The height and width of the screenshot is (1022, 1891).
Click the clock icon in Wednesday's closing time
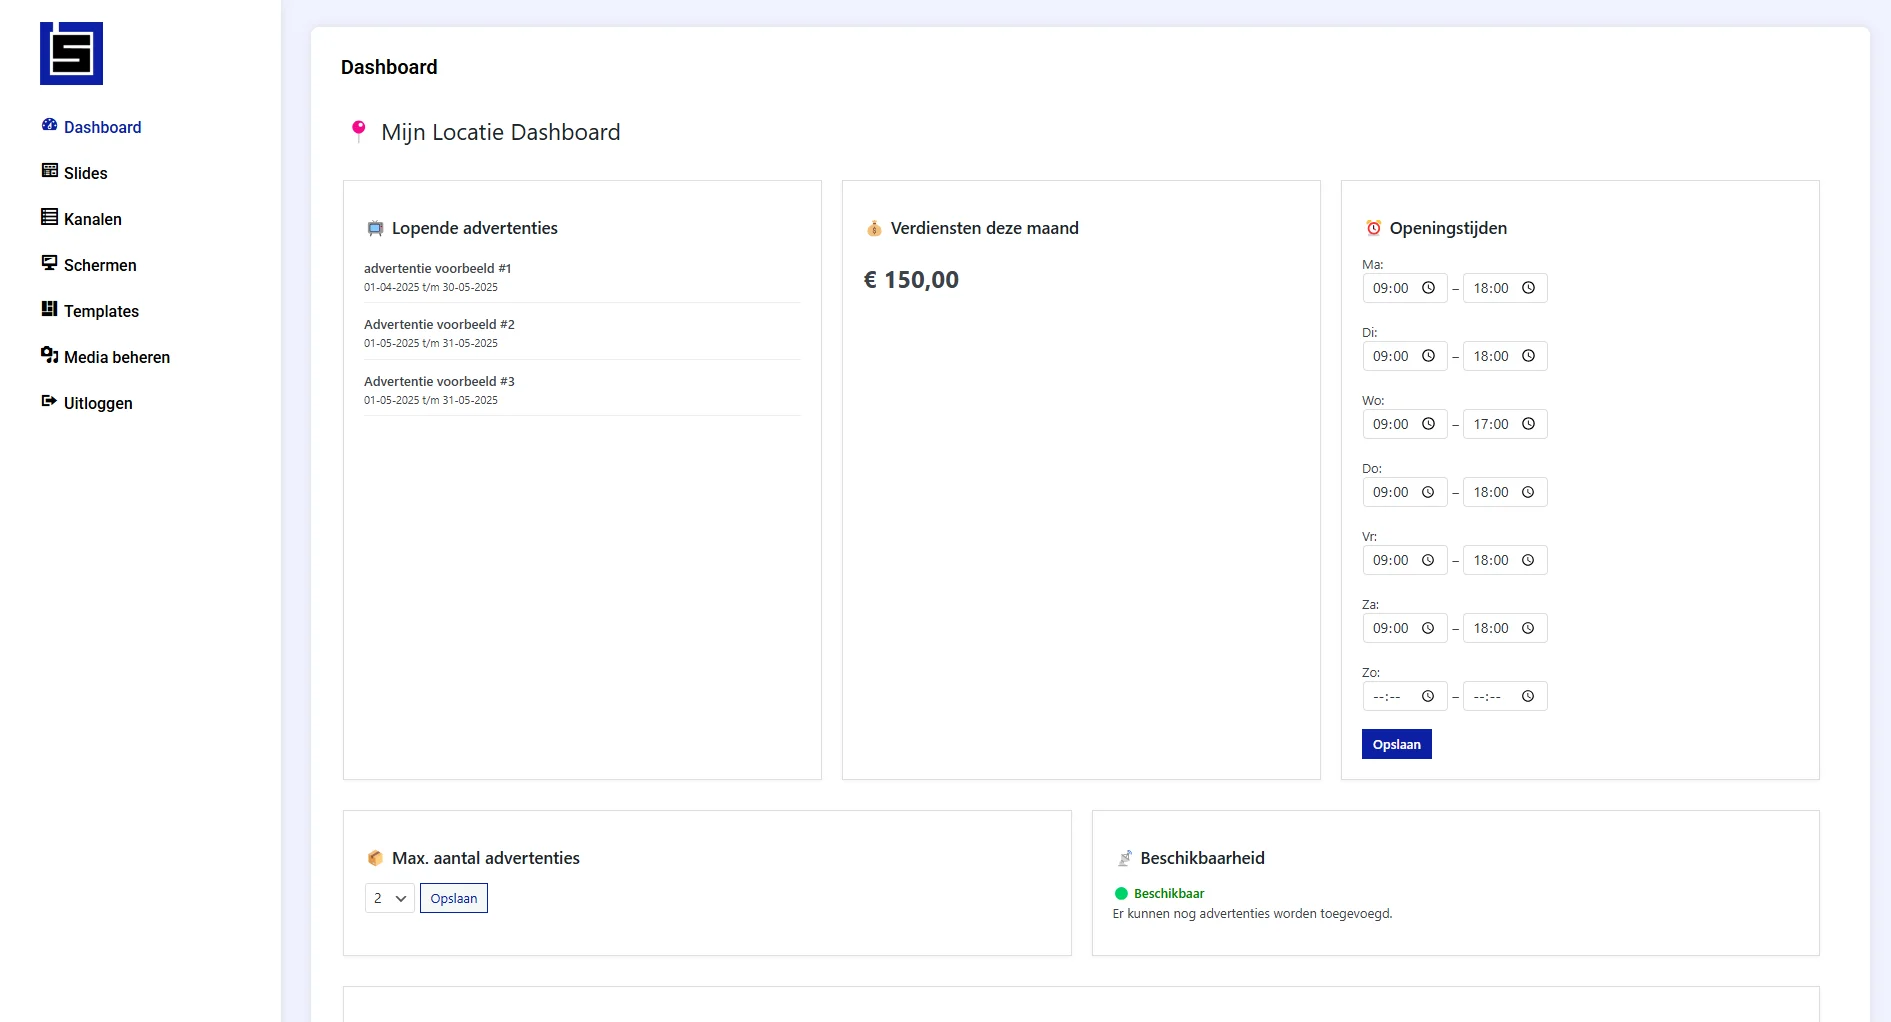click(1528, 424)
